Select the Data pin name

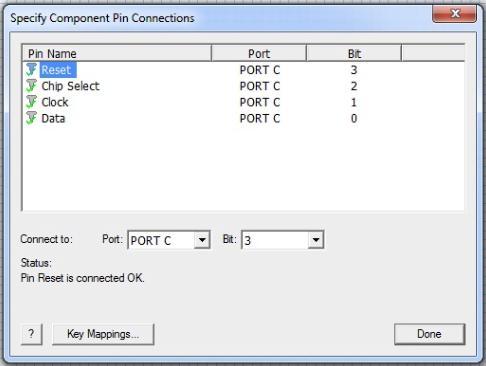coord(53,118)
